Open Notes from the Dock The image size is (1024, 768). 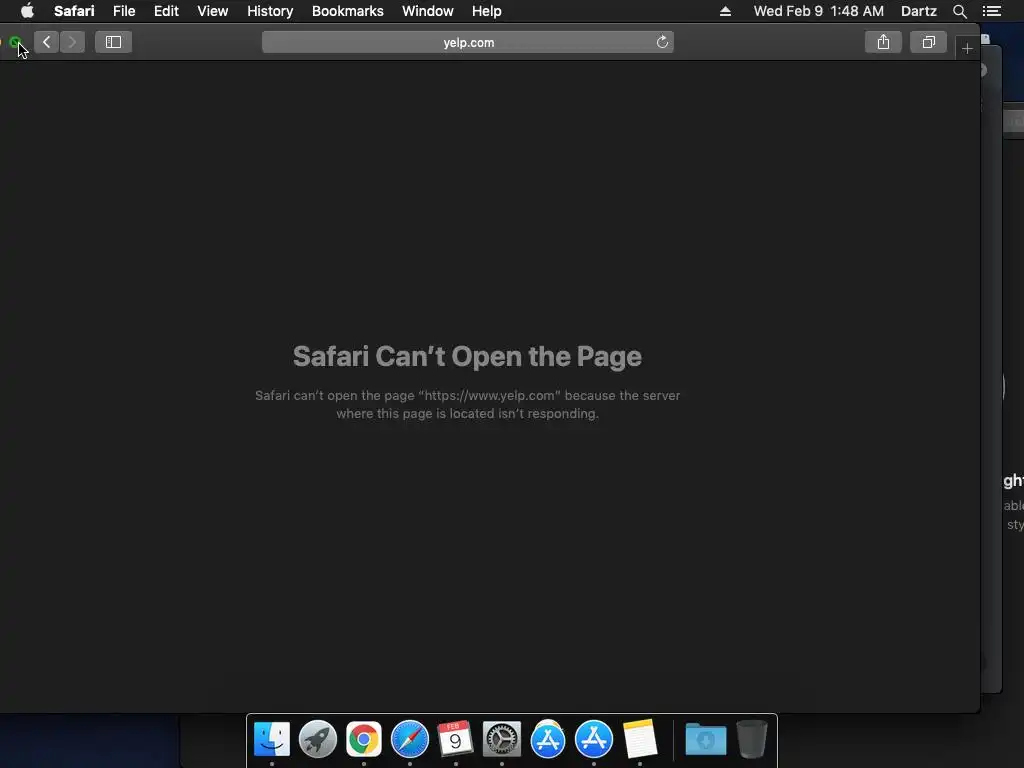pyautogui.click(x=639, y=739)
